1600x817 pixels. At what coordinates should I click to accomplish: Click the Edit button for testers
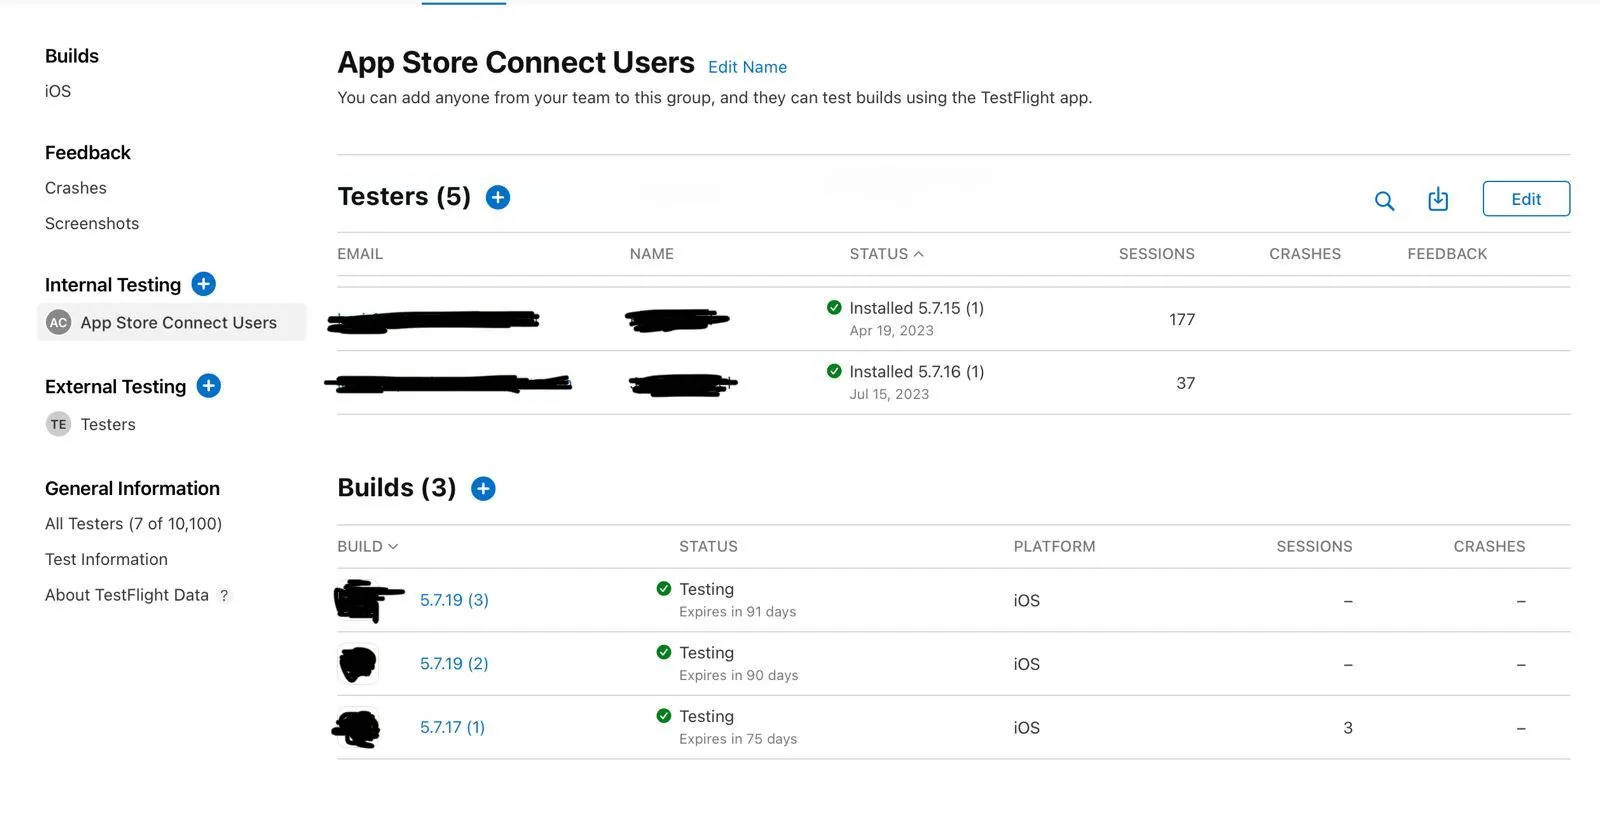click(x=1525, y=199)
